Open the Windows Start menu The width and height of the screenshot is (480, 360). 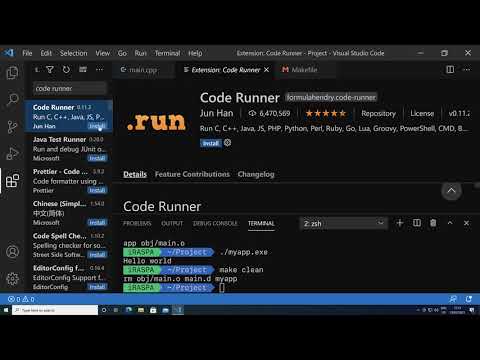(6, 310)
